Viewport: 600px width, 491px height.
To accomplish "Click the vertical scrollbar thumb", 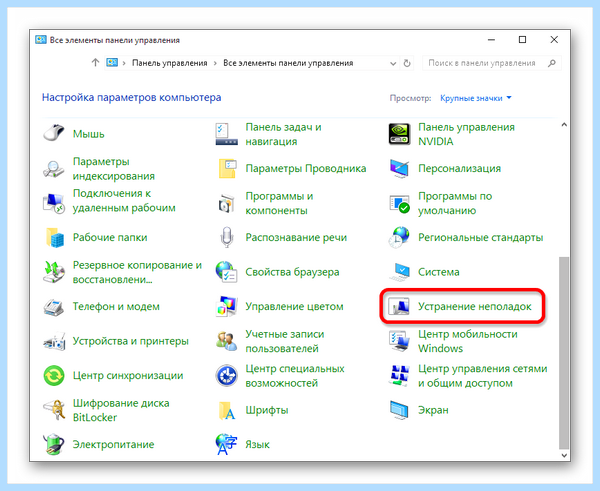I will pyautogui.click(x=564, y=352).
